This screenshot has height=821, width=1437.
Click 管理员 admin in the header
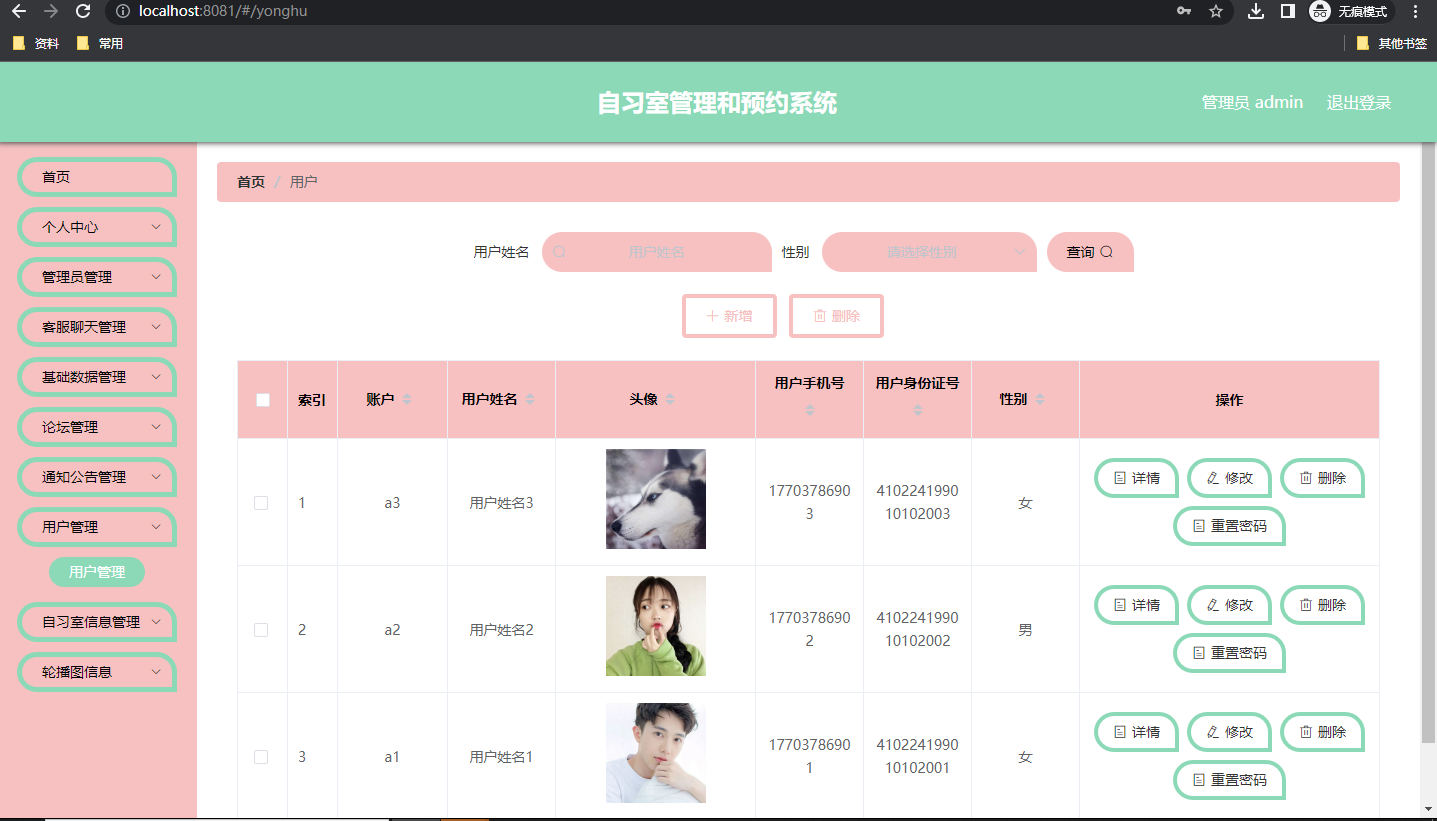click(1252, 102)
